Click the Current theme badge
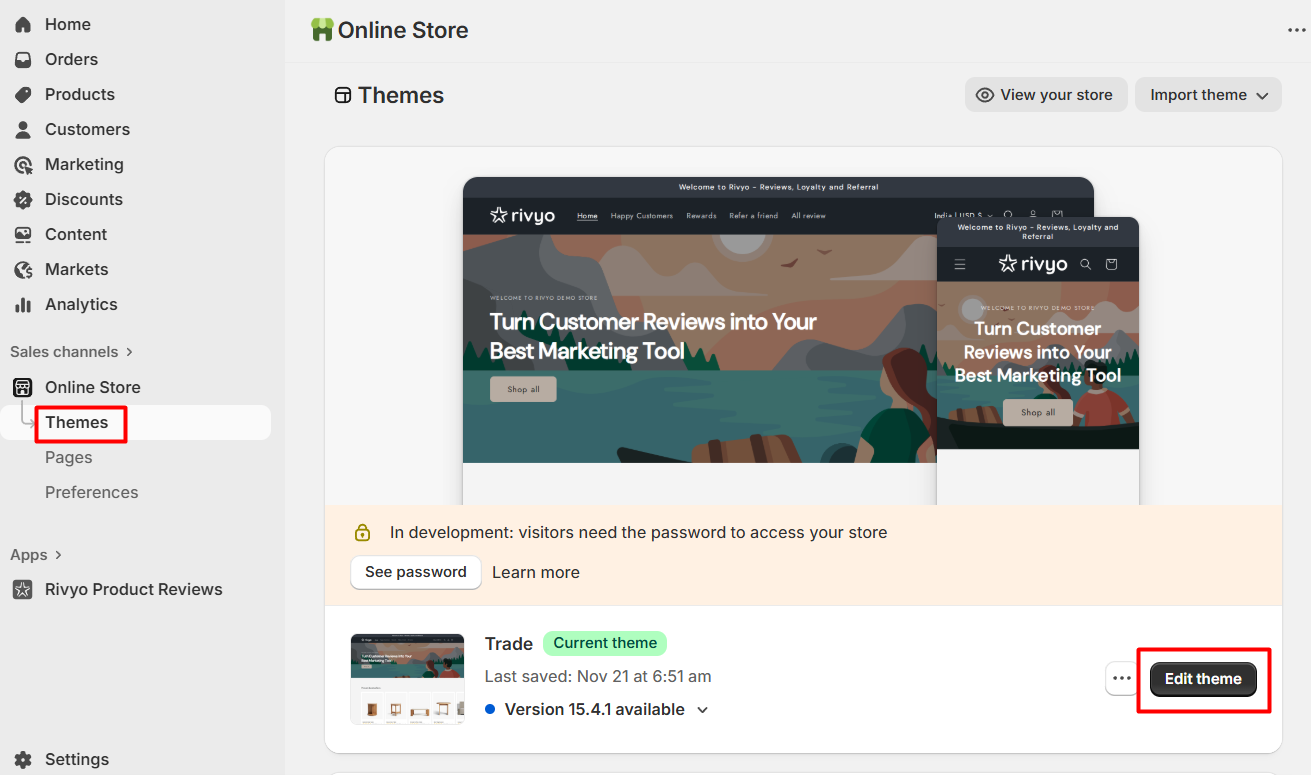Viewport: 1311px width, 775px height. pyautogui.click(x=605, y=643)
